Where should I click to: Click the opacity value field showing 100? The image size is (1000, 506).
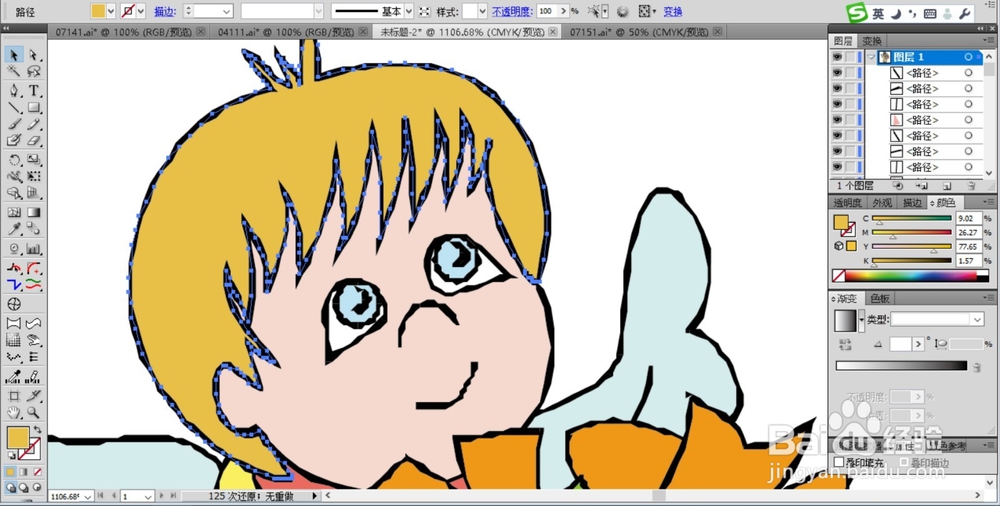pyautogui.click(x=545, y=11)
